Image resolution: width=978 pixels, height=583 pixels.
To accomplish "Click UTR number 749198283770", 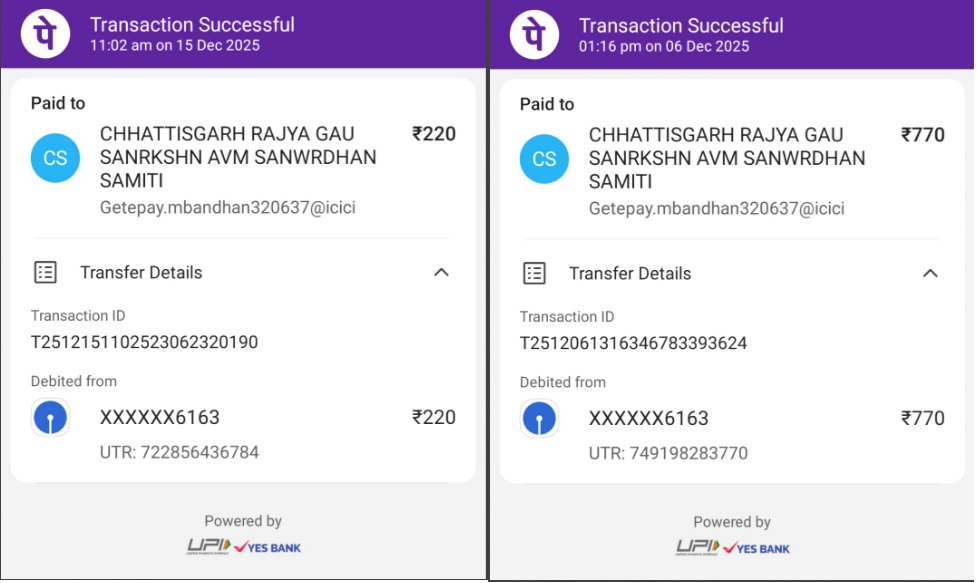I will coord(668,453).
